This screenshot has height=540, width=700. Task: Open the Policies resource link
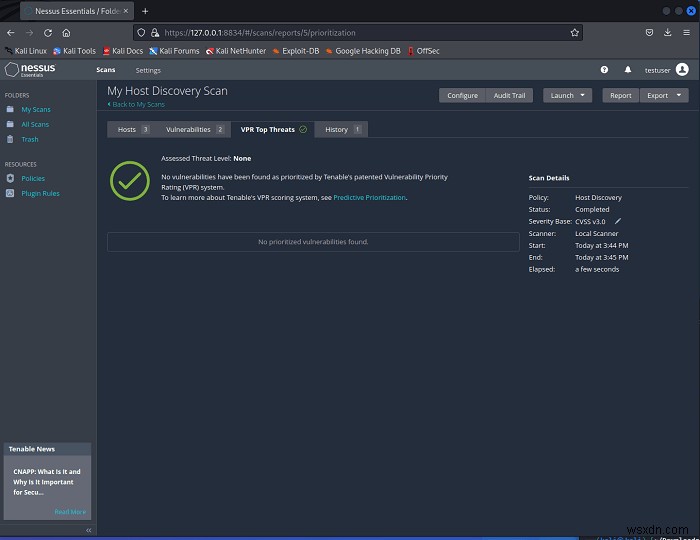tap(33, 179)
